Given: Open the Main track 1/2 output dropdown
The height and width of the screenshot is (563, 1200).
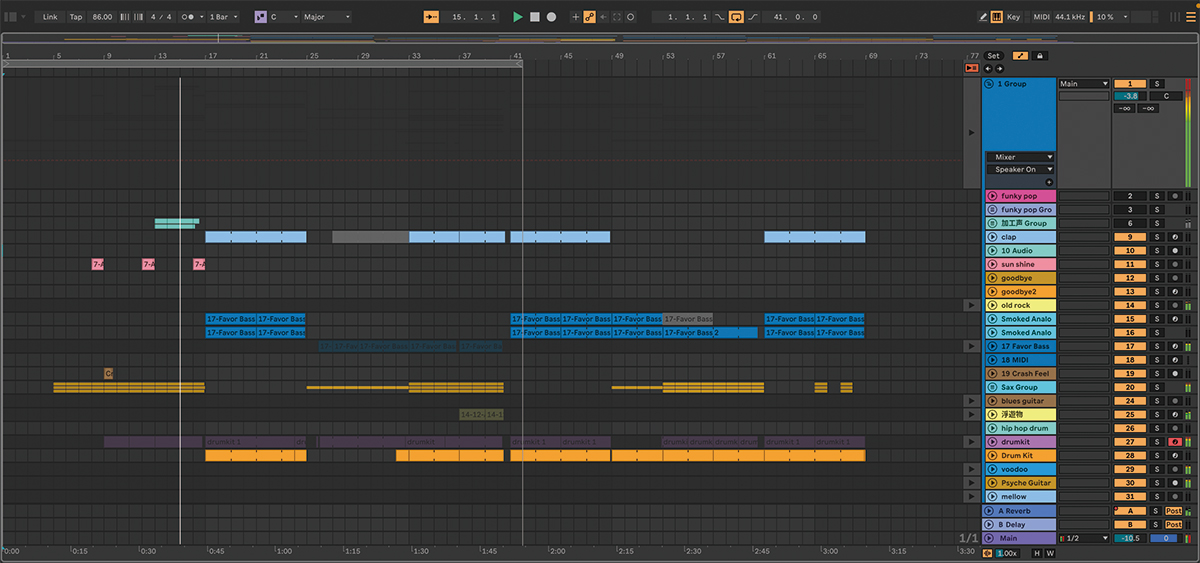Looking at the screenshot, I should pyautogui.click(x=1084, y=538).
